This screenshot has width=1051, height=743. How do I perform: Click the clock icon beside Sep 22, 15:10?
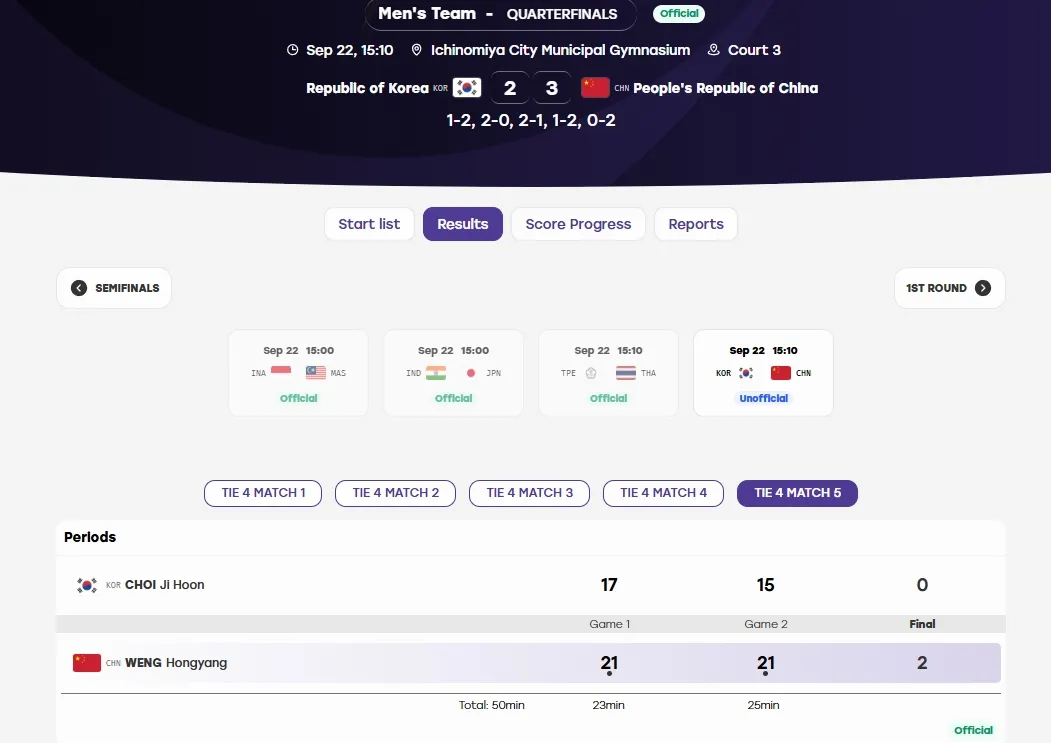292,50
